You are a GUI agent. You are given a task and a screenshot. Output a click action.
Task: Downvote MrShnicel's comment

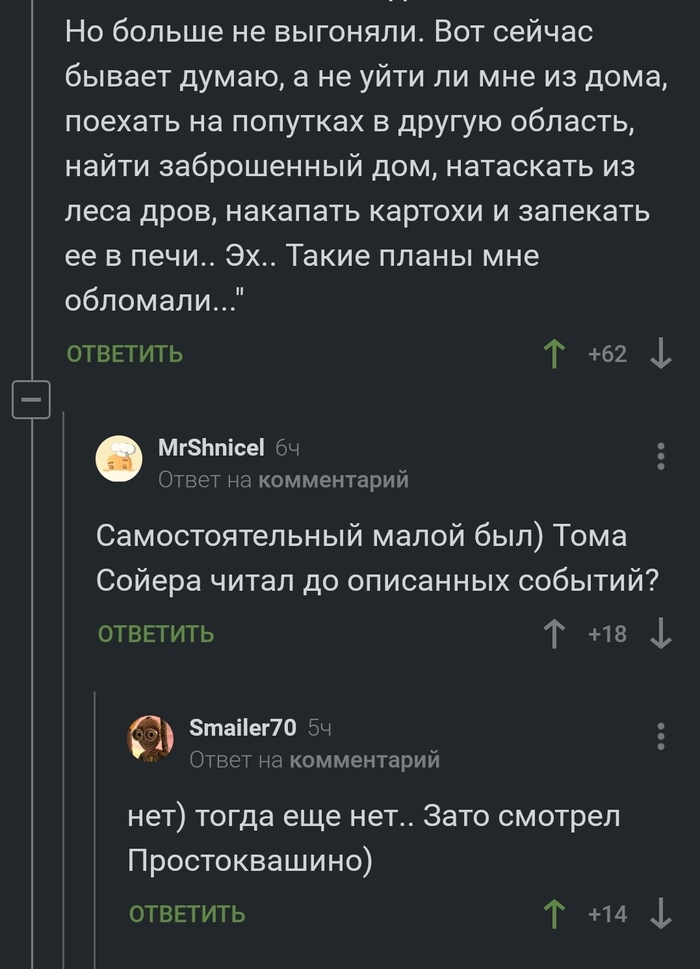coord(660,634)
